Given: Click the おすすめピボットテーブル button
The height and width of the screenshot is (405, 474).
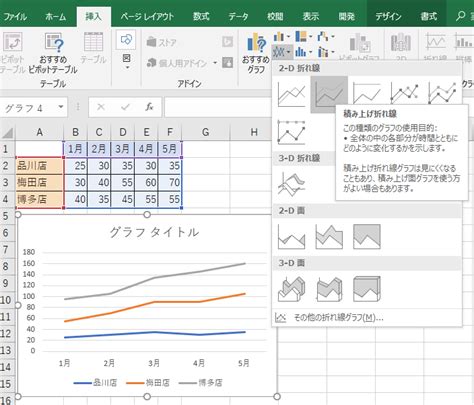Looking at the screenshot, I should (x=53, y=53).
